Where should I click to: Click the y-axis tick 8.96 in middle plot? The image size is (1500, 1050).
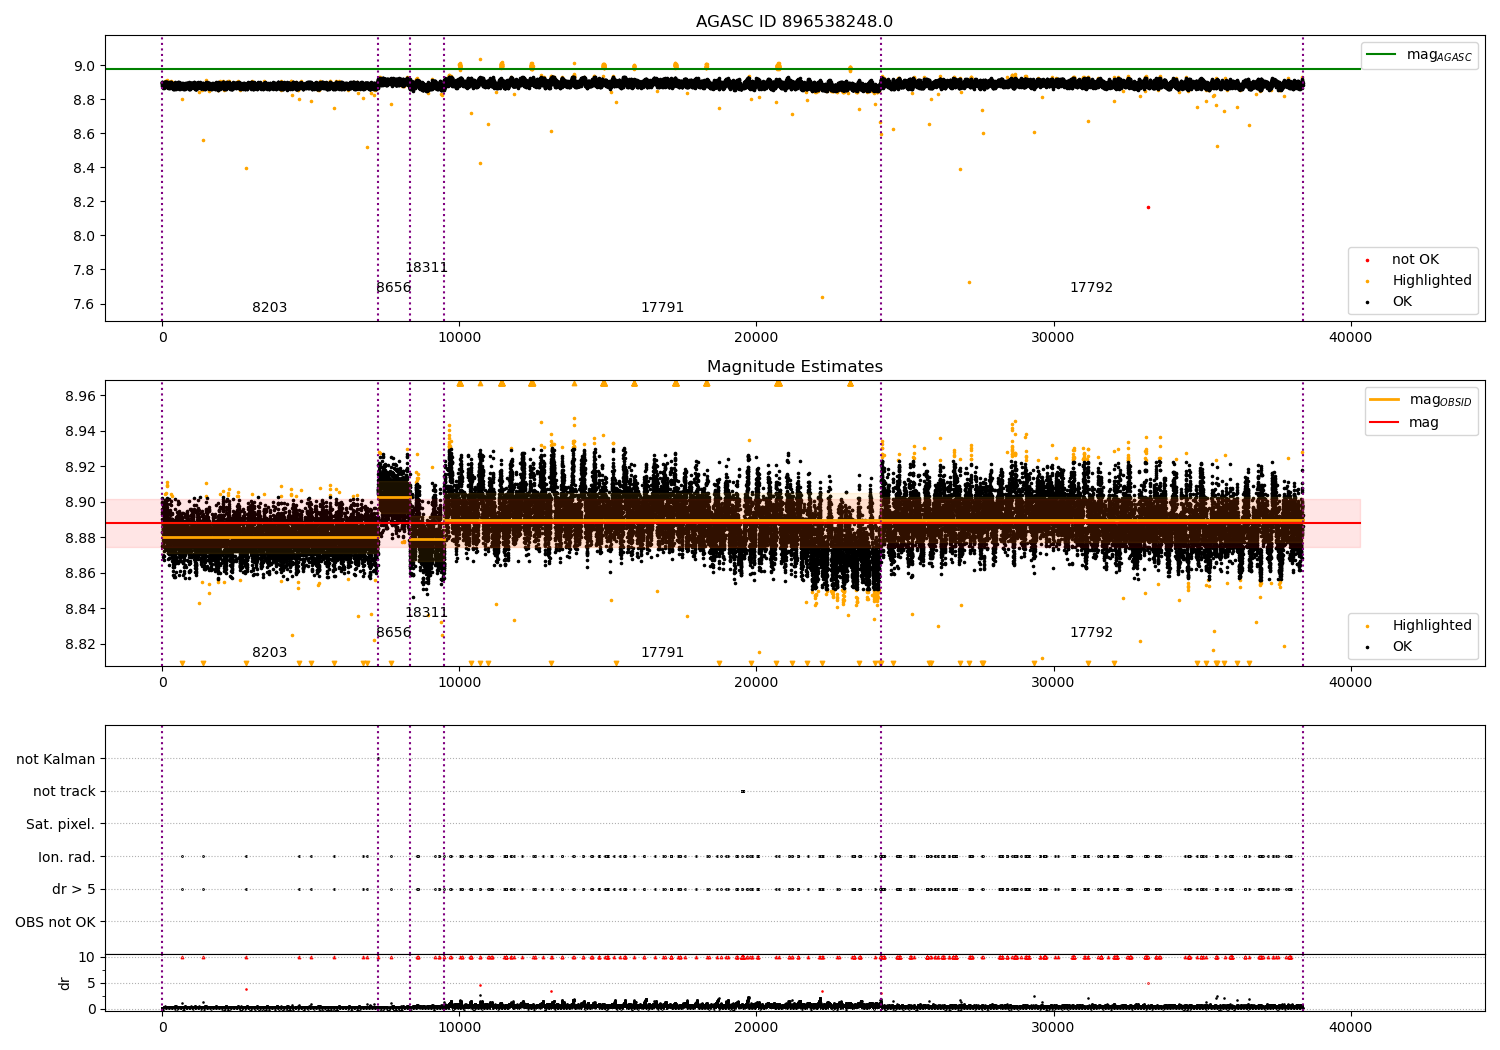(x=81, y=396)
